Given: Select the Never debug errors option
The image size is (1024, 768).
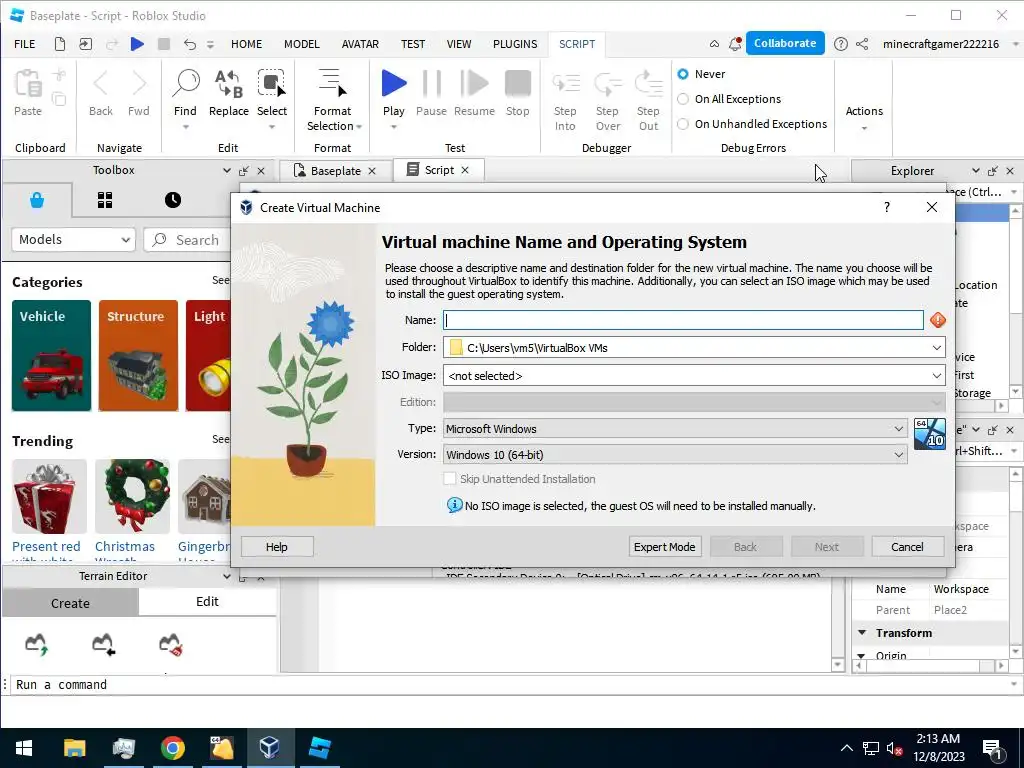Looking at the screenshot, I should coord(683,74).
